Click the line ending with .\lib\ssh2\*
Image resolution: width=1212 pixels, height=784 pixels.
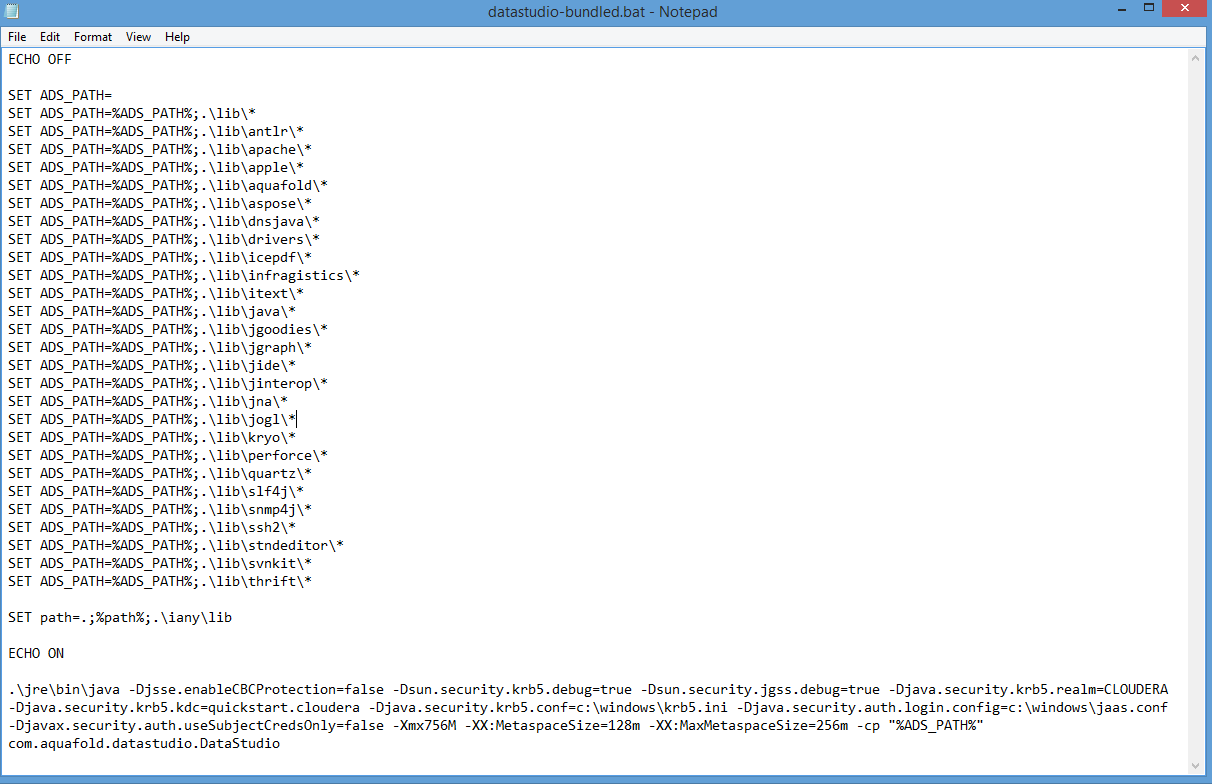[152, 527]
